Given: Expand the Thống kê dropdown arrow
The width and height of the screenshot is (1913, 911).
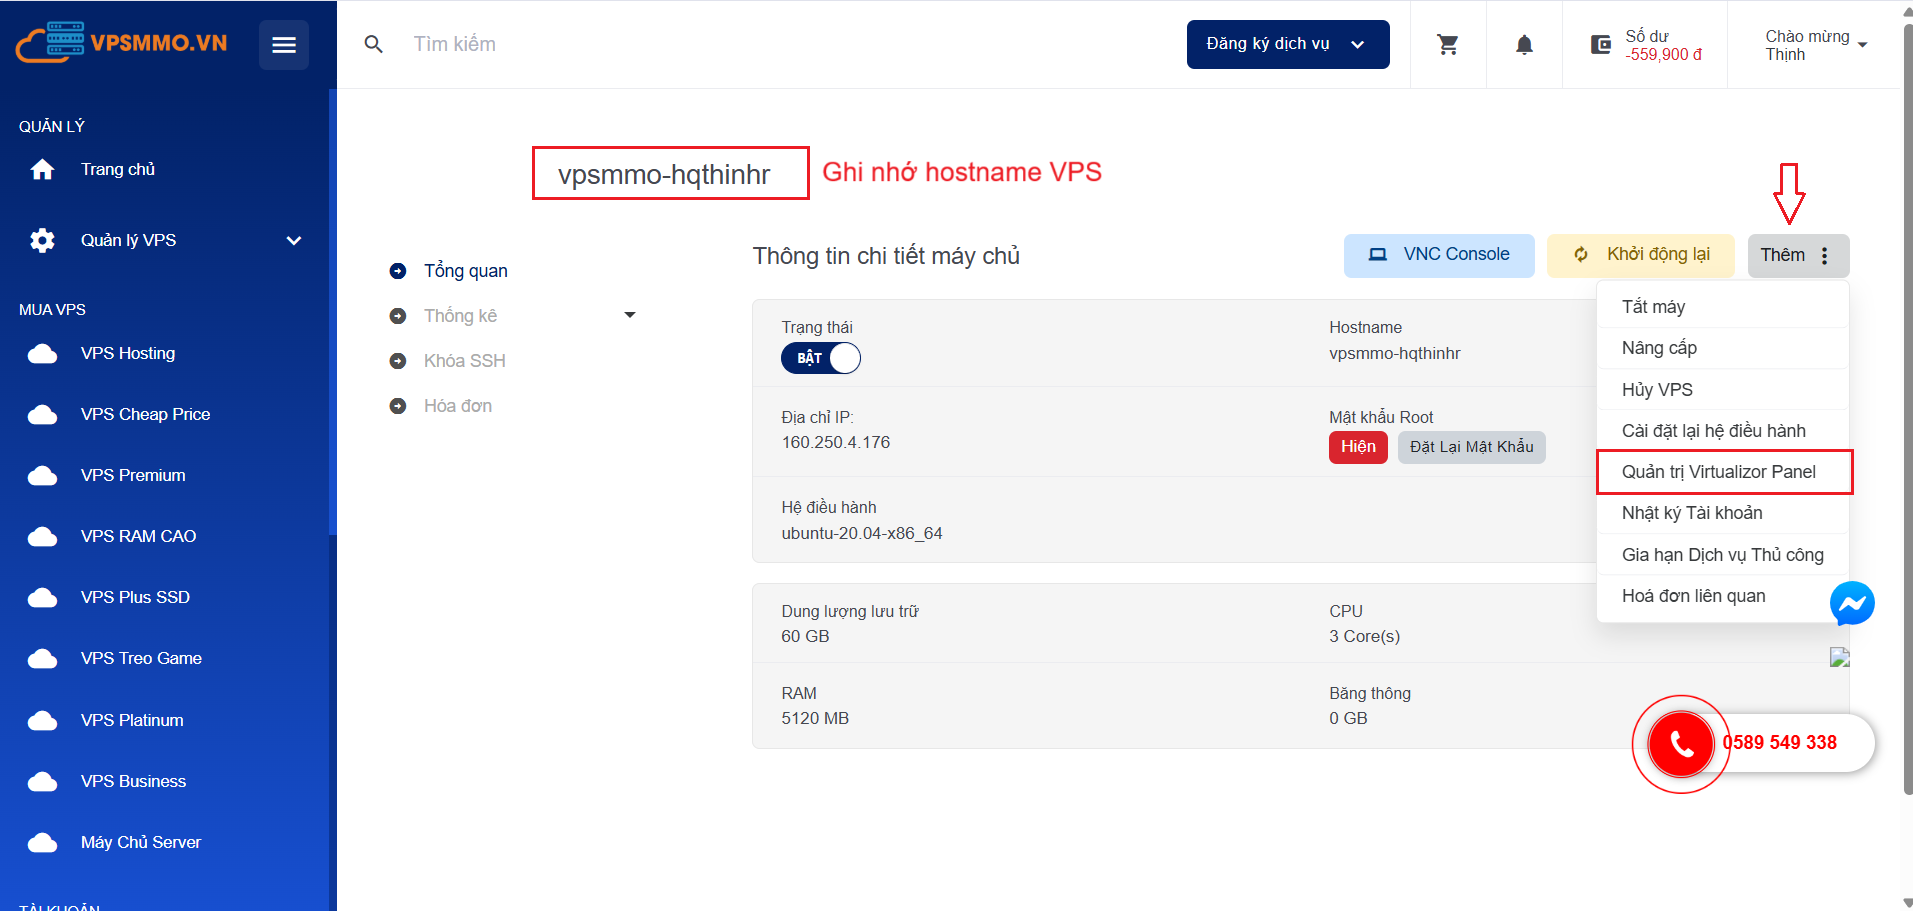Looking at the screenshot, I should (630, 315).
